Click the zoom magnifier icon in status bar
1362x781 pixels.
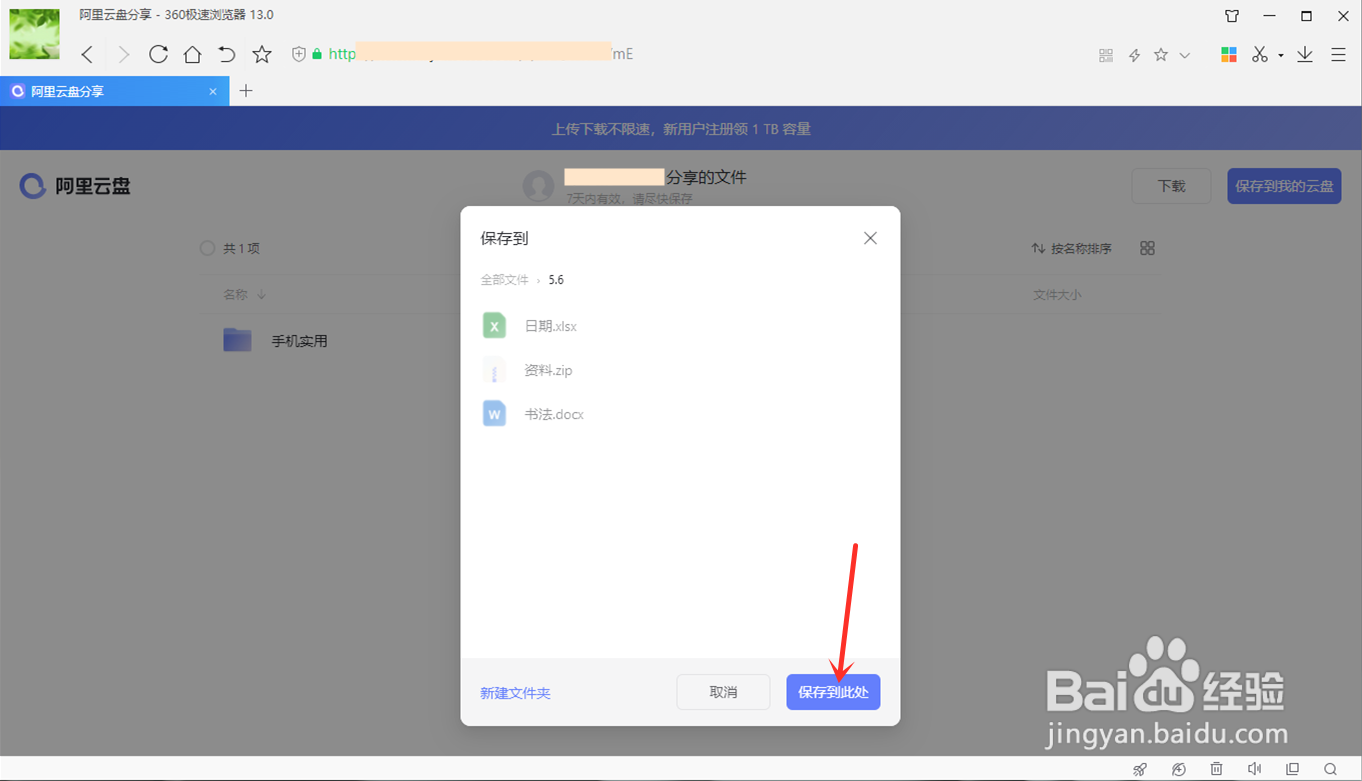(1330, 769)
